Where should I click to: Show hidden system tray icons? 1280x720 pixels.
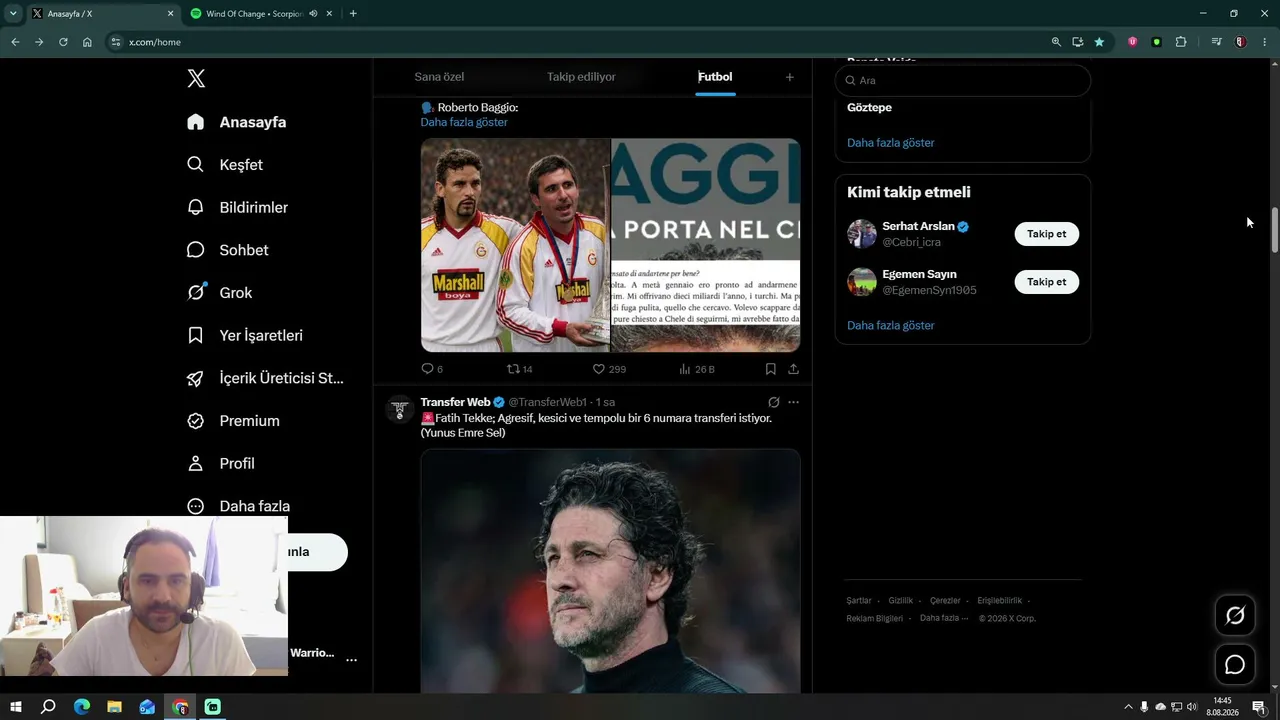1129,707
